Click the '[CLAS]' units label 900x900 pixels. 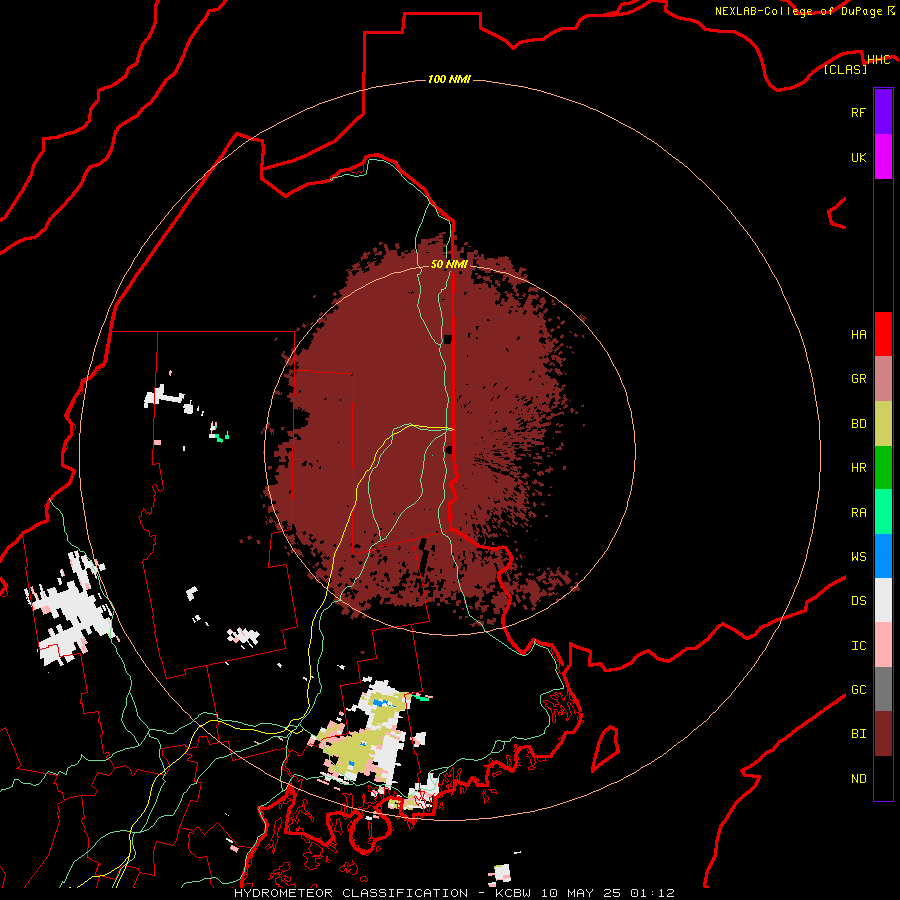(x=845, y=69)
